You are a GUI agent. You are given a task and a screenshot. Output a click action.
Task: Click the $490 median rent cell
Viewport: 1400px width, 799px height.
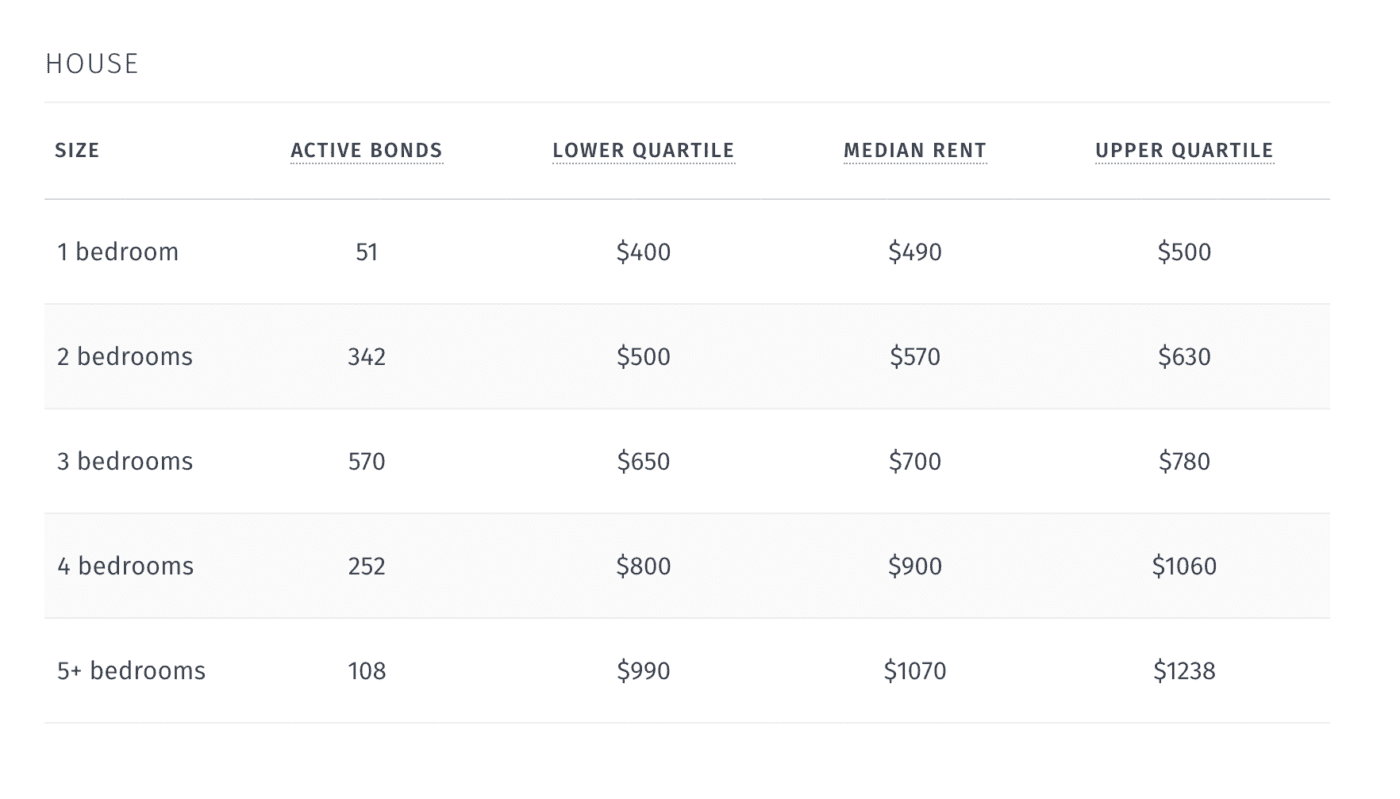(915, 252)
